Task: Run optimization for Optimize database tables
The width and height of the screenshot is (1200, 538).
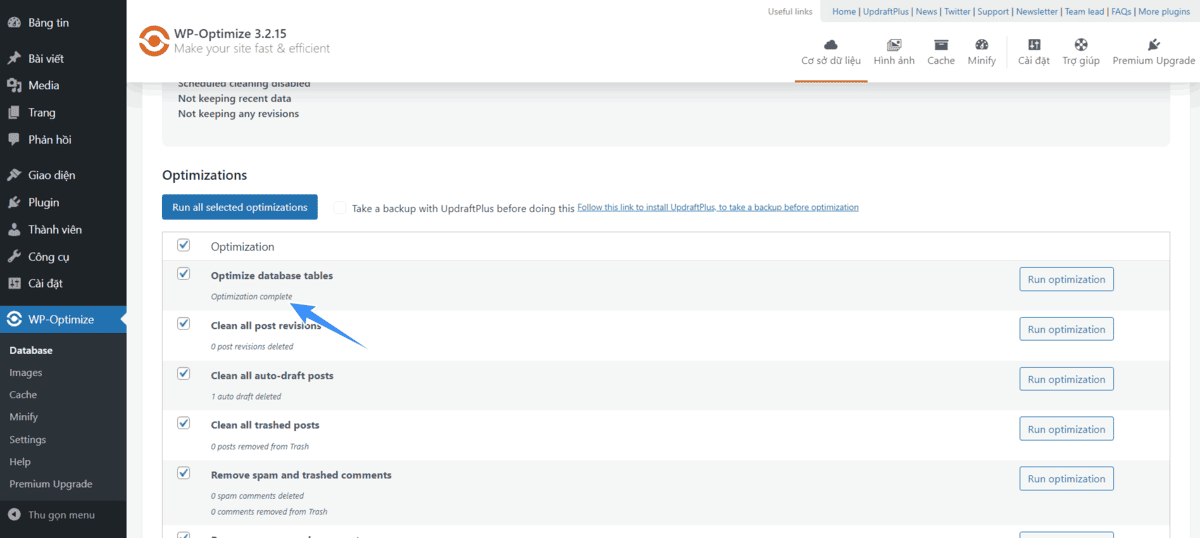Action: click(1066, 279)
